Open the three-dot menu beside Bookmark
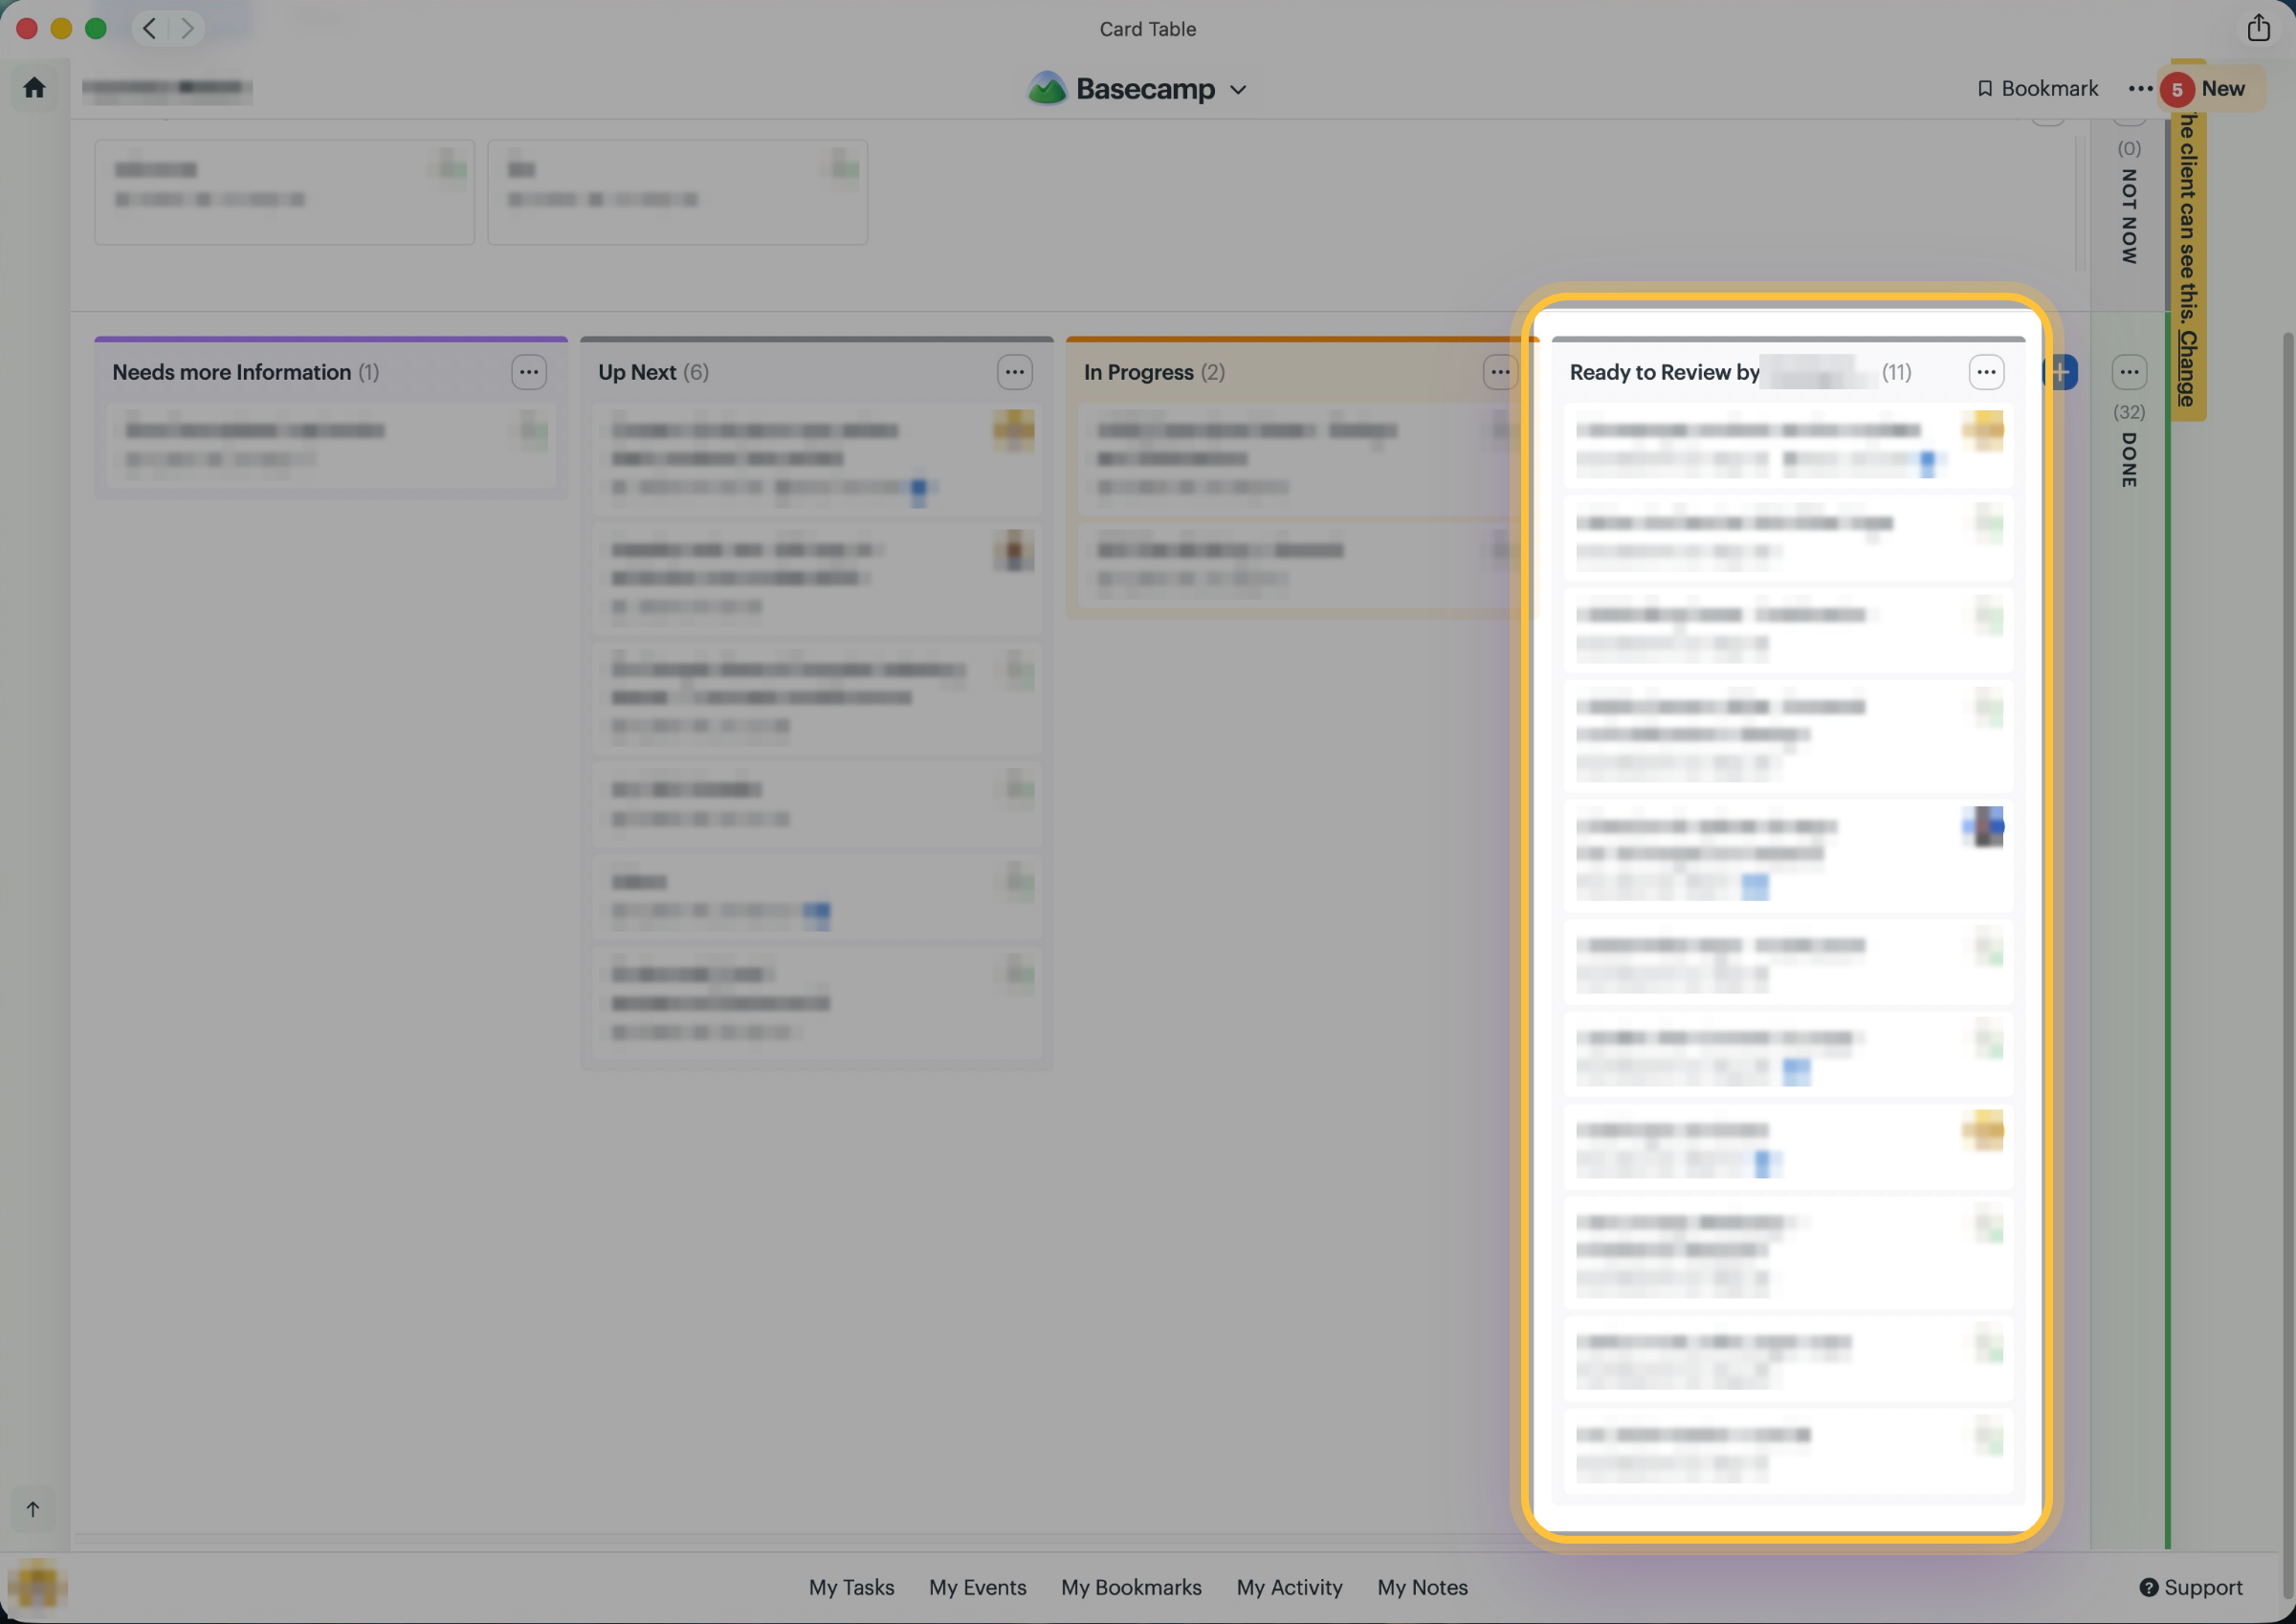 pos(2140,88)
